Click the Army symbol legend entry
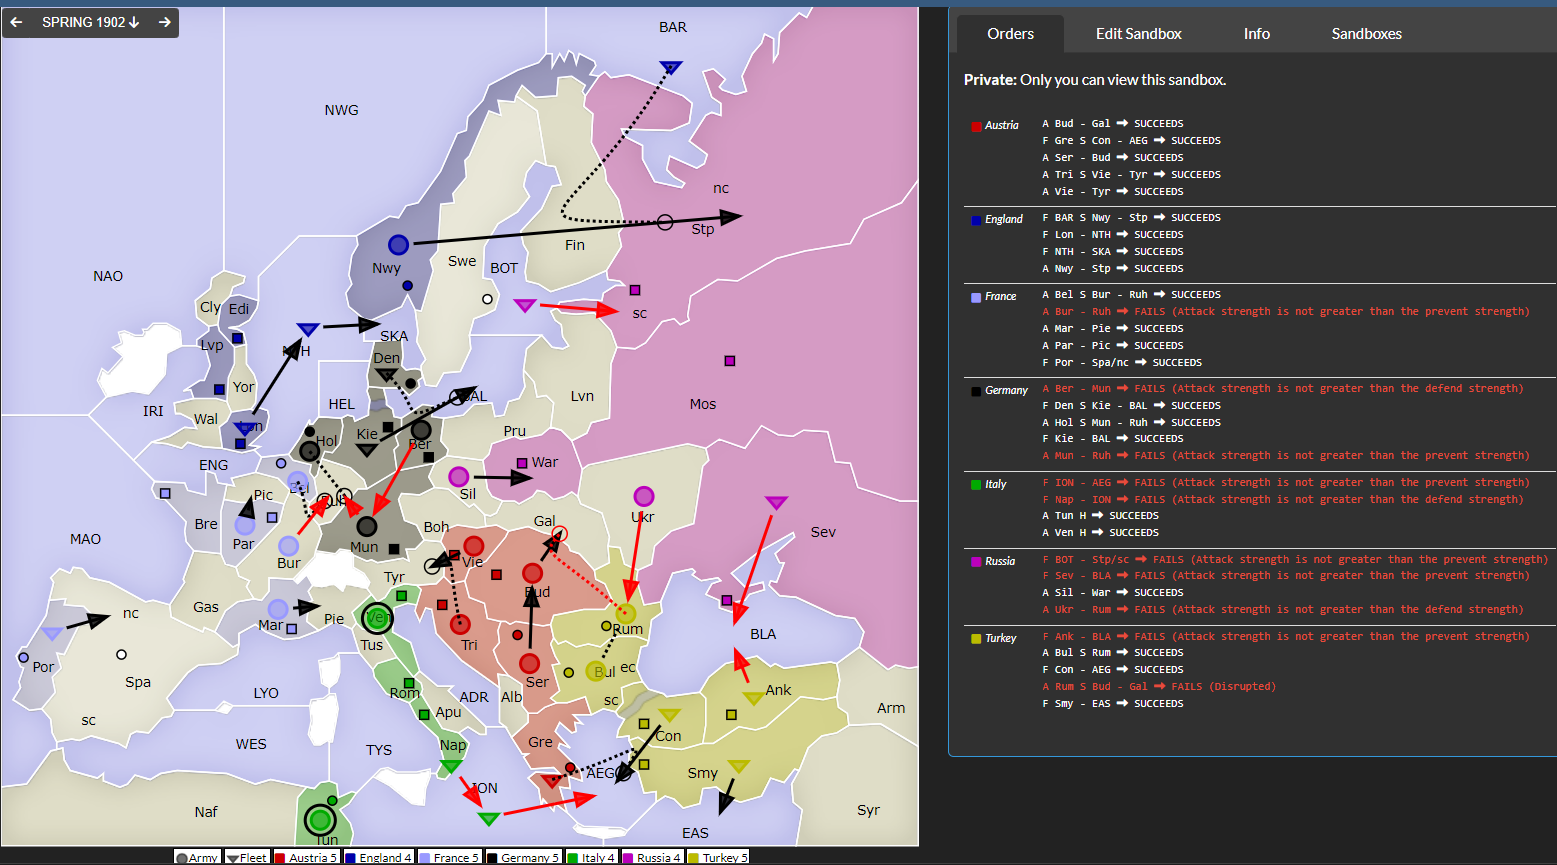The width and height of the screenshot is (1557, 865). [x=197, y=857]
